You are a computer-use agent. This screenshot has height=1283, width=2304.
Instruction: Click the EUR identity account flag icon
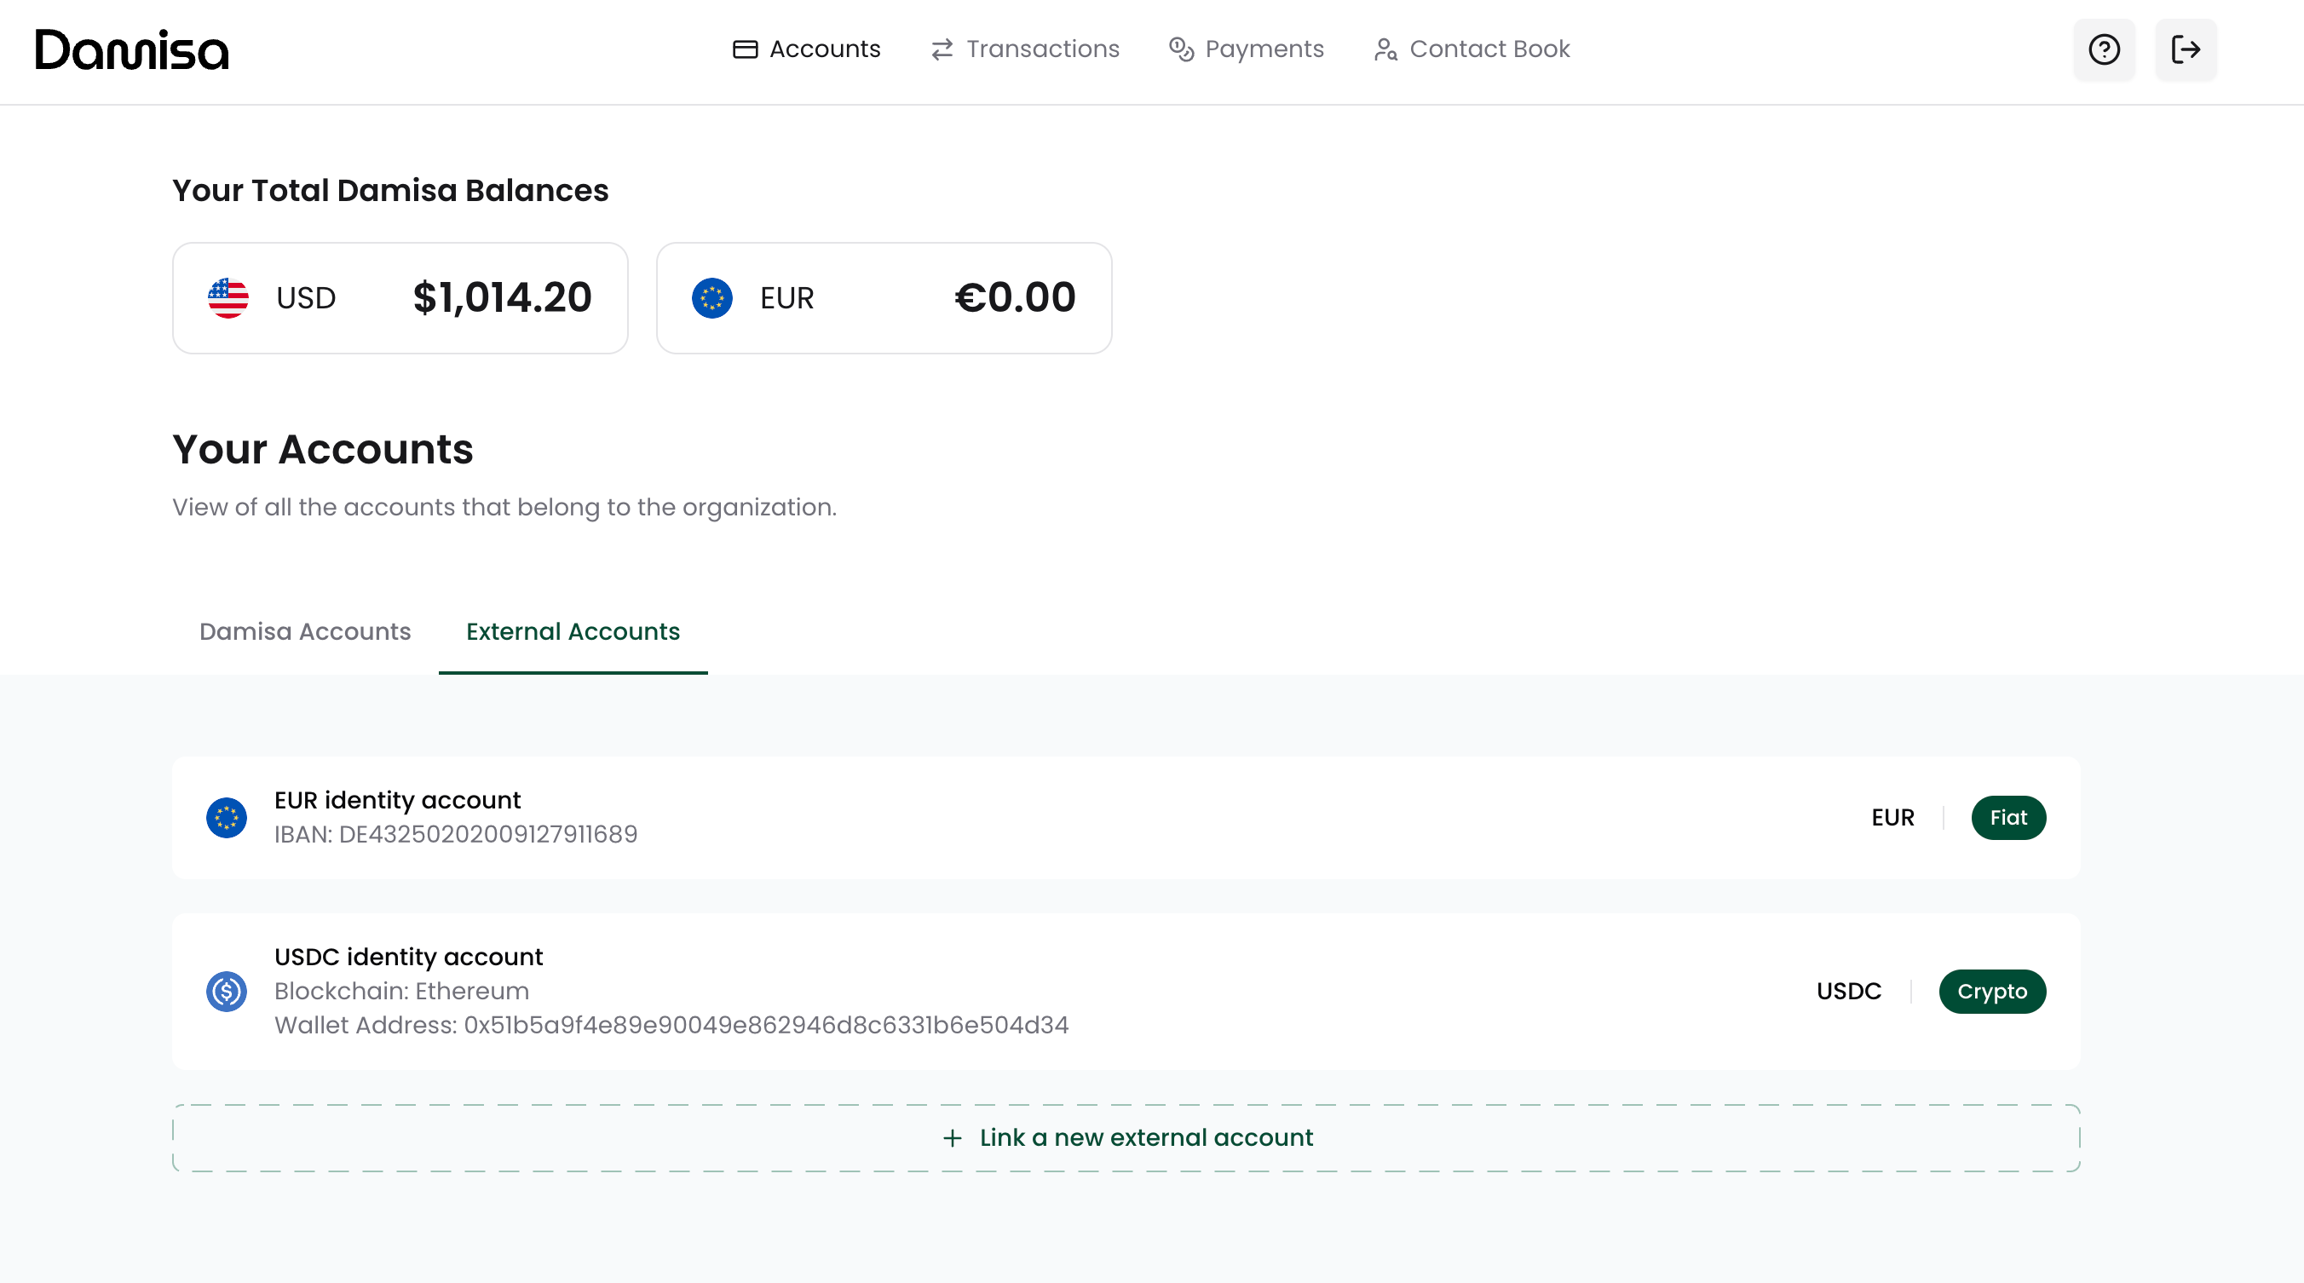(227, 818)
